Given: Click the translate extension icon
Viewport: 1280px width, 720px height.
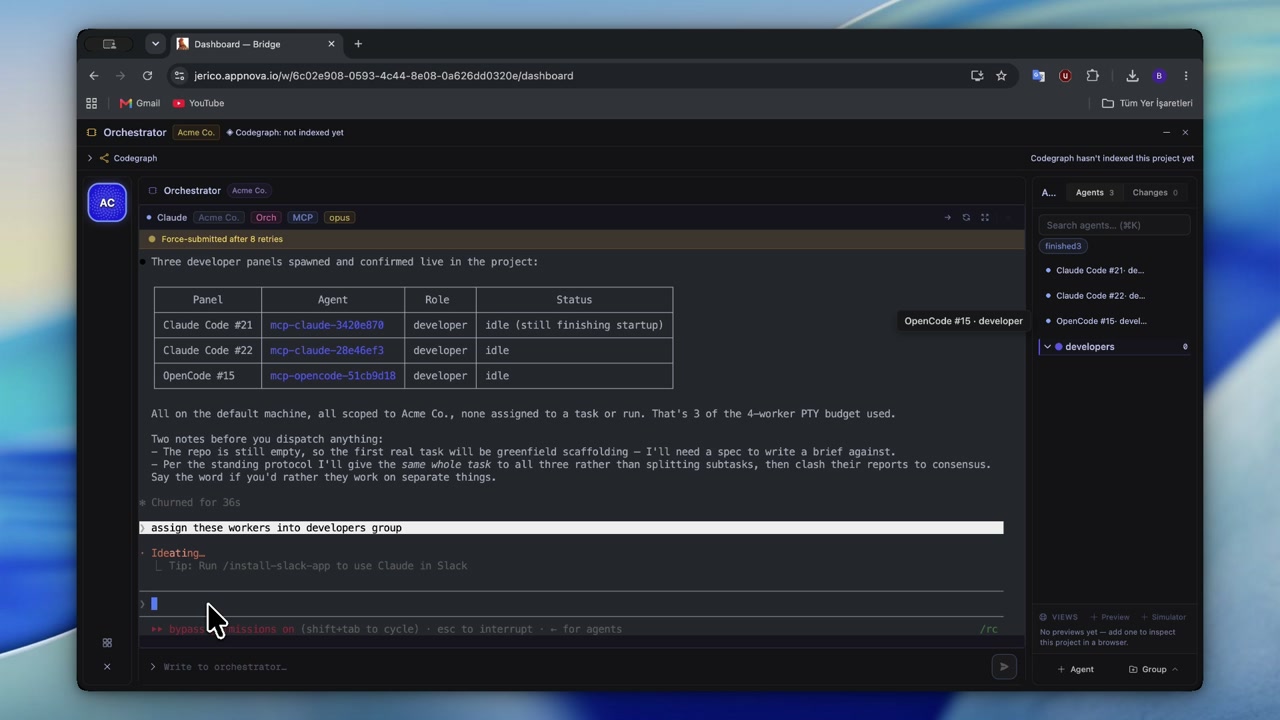Looking at the screenshot, I should click(1038, 76).
